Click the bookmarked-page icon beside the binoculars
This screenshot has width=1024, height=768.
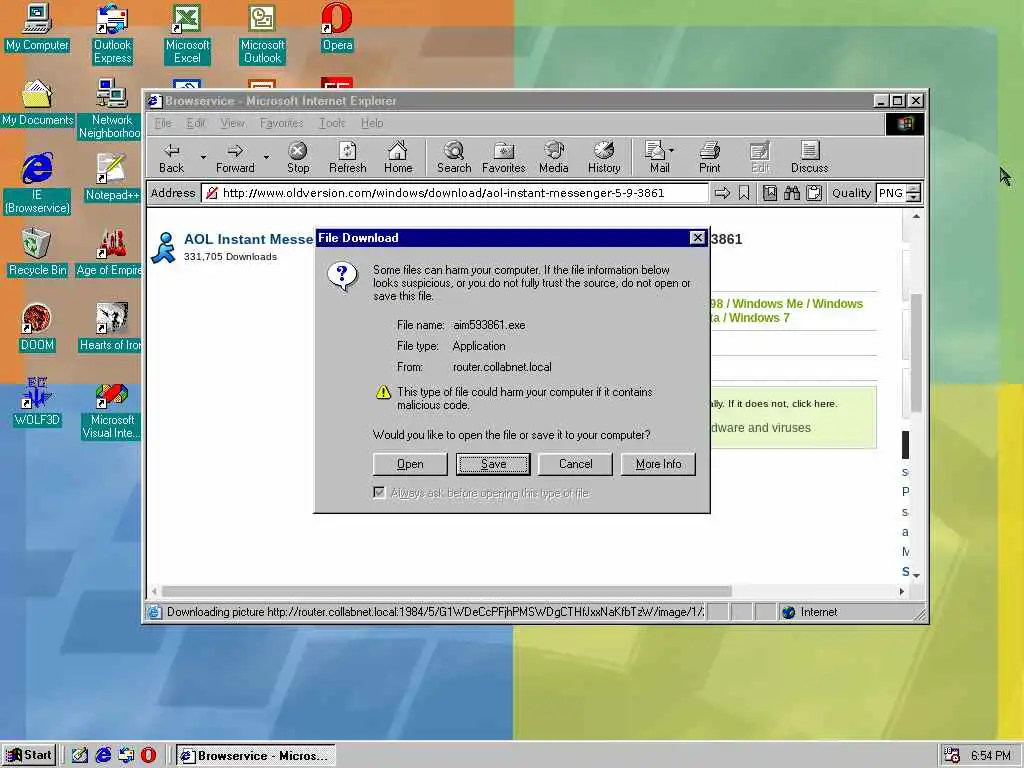click(770, 193)
